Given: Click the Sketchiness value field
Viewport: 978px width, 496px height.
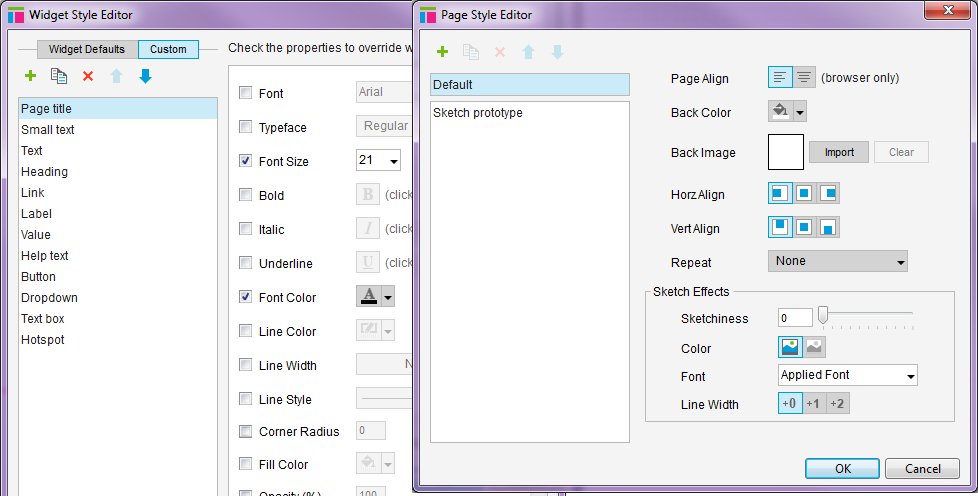Looking at the screenshot, I should [795, 318].
